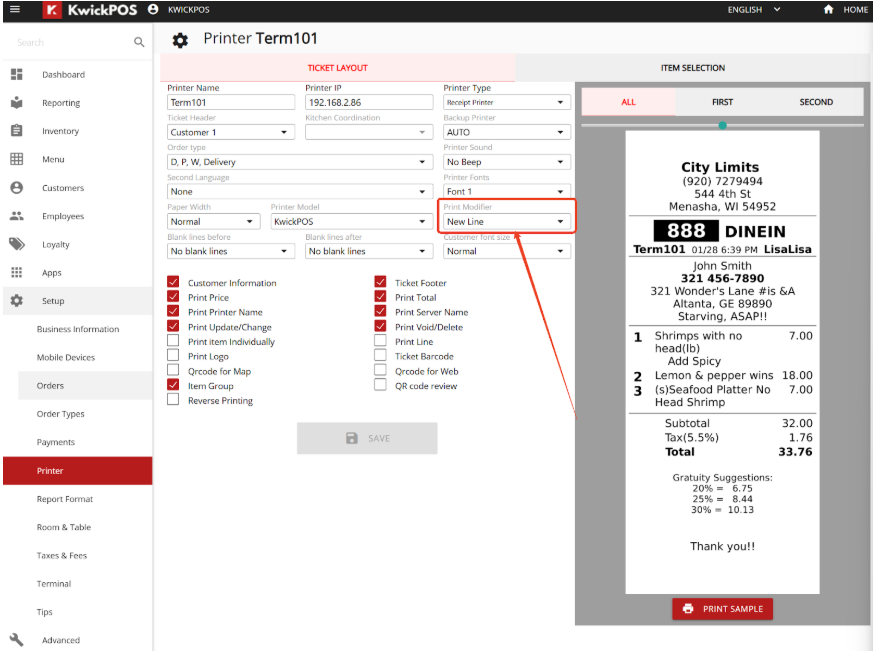Image resolution: width=875 pixels, height=664 pixels.
Task: Click the Setup gear icon in sidebar
Action: pyautogui.click(x=17, y=300)
